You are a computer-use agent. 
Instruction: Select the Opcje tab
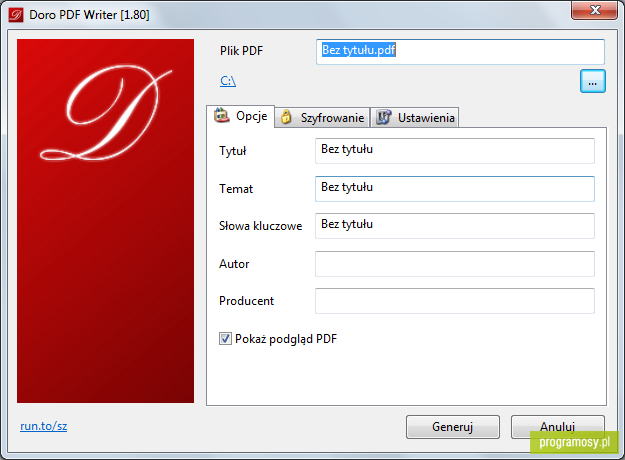tap(240, 116)
